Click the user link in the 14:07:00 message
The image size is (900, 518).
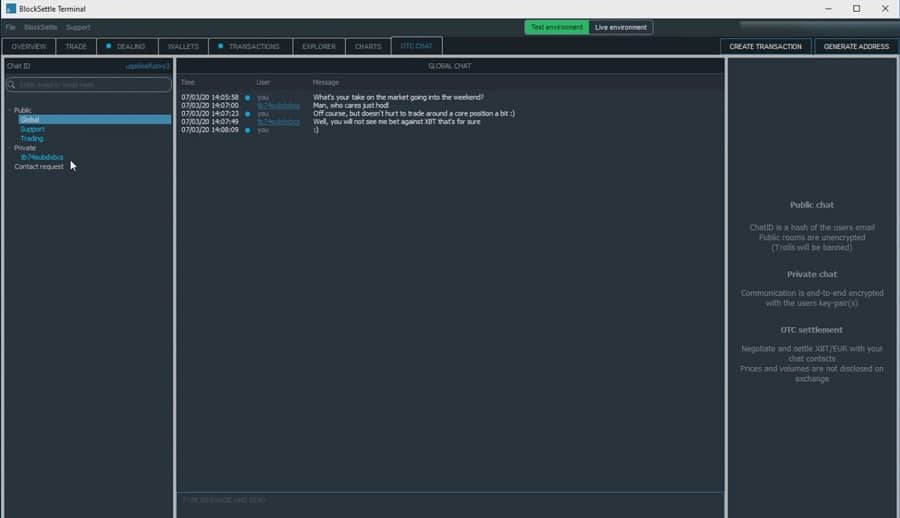(277, 105)
